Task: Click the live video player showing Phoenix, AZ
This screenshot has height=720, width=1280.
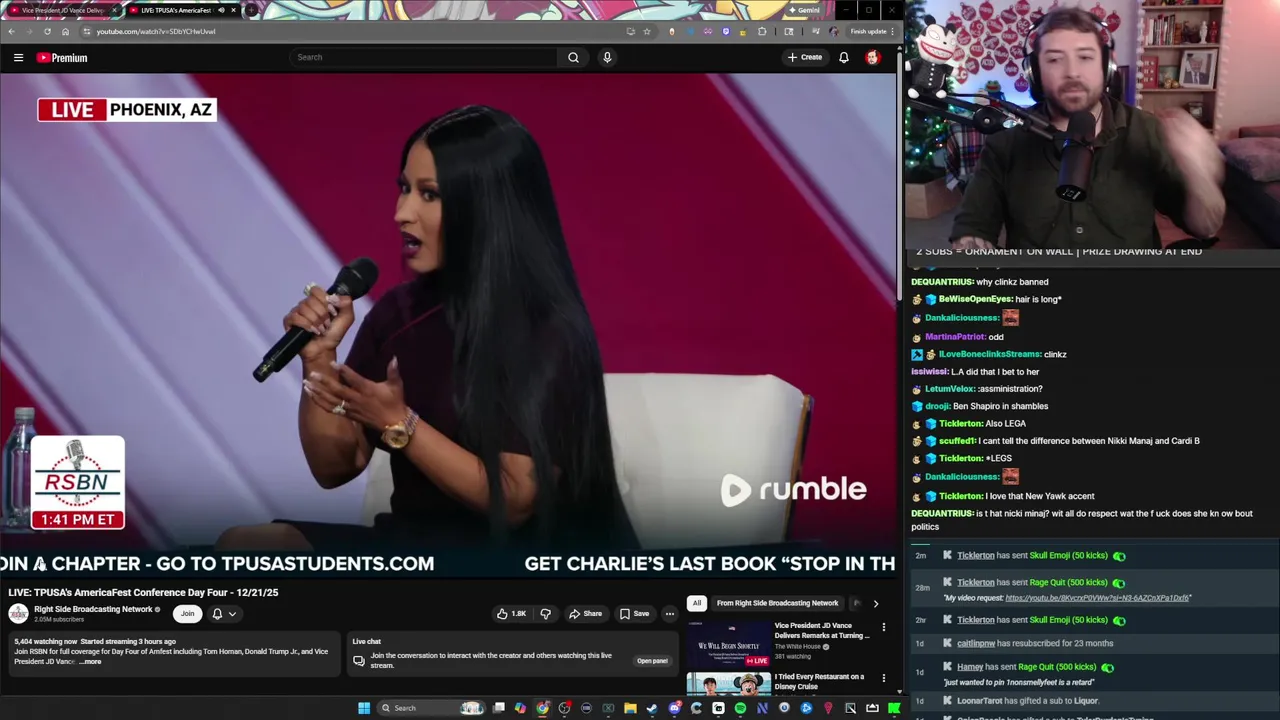Action: 449,325
